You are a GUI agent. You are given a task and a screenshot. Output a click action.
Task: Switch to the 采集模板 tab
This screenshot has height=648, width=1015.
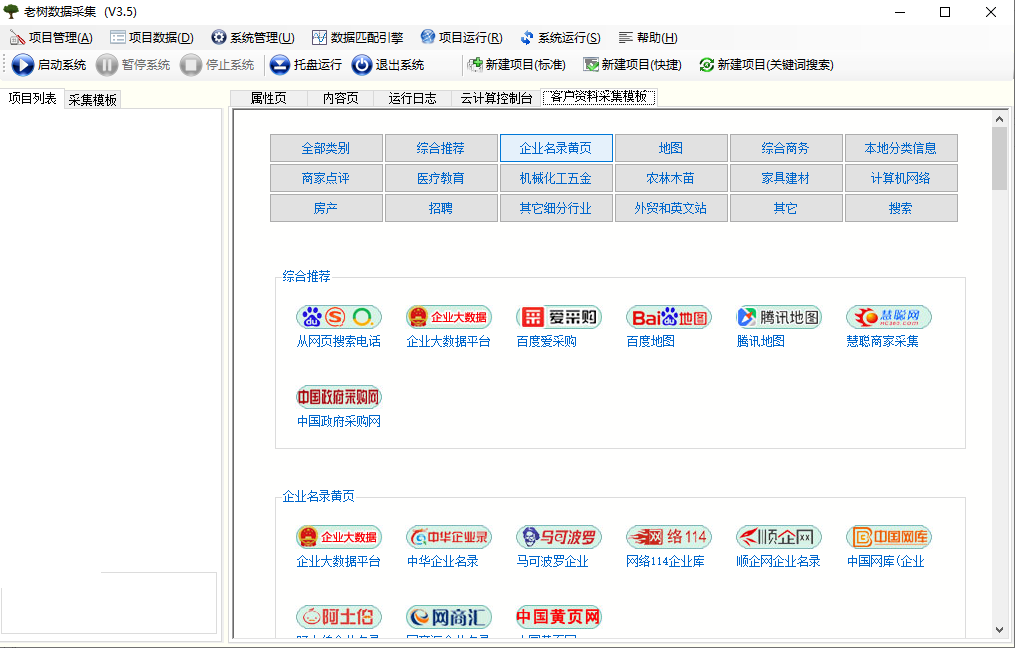tap(93, 100)
